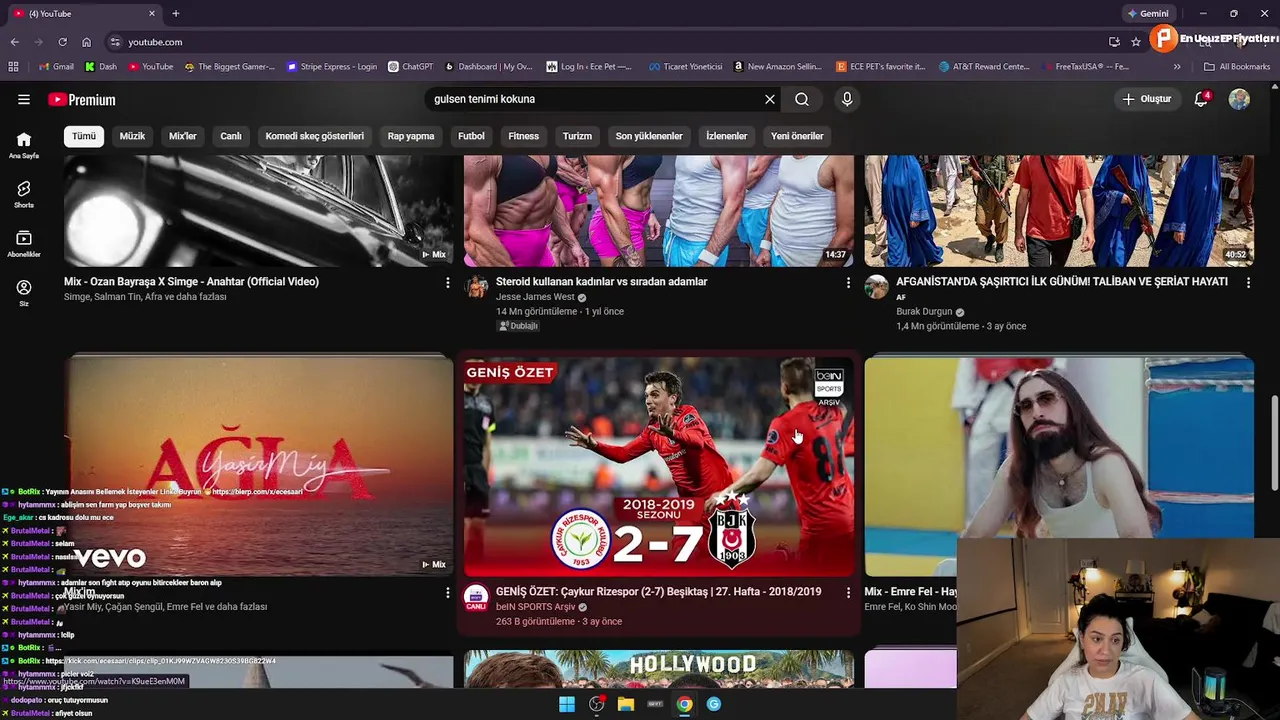The height and width of the screenshot is (720, 1280).
Task: Open the Hollywood video thumbnail
Action: click(x=659, y=669)
